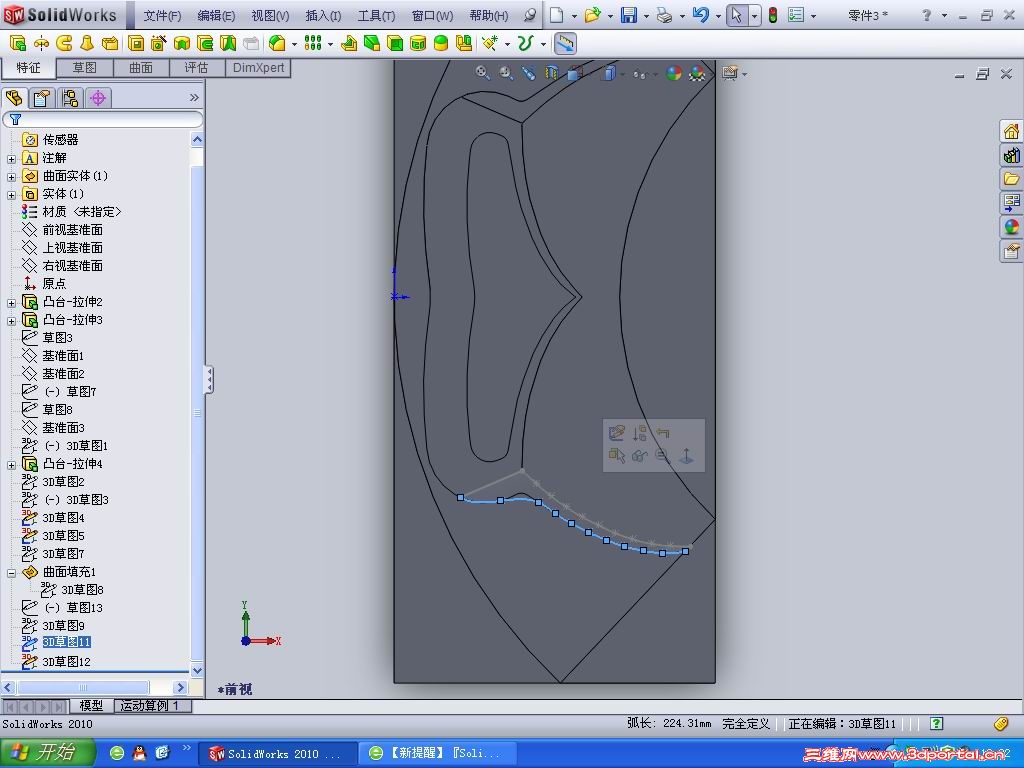The image size is (1024, 768).
Task: Switch to the 曲面 tab
Action: 141,68
